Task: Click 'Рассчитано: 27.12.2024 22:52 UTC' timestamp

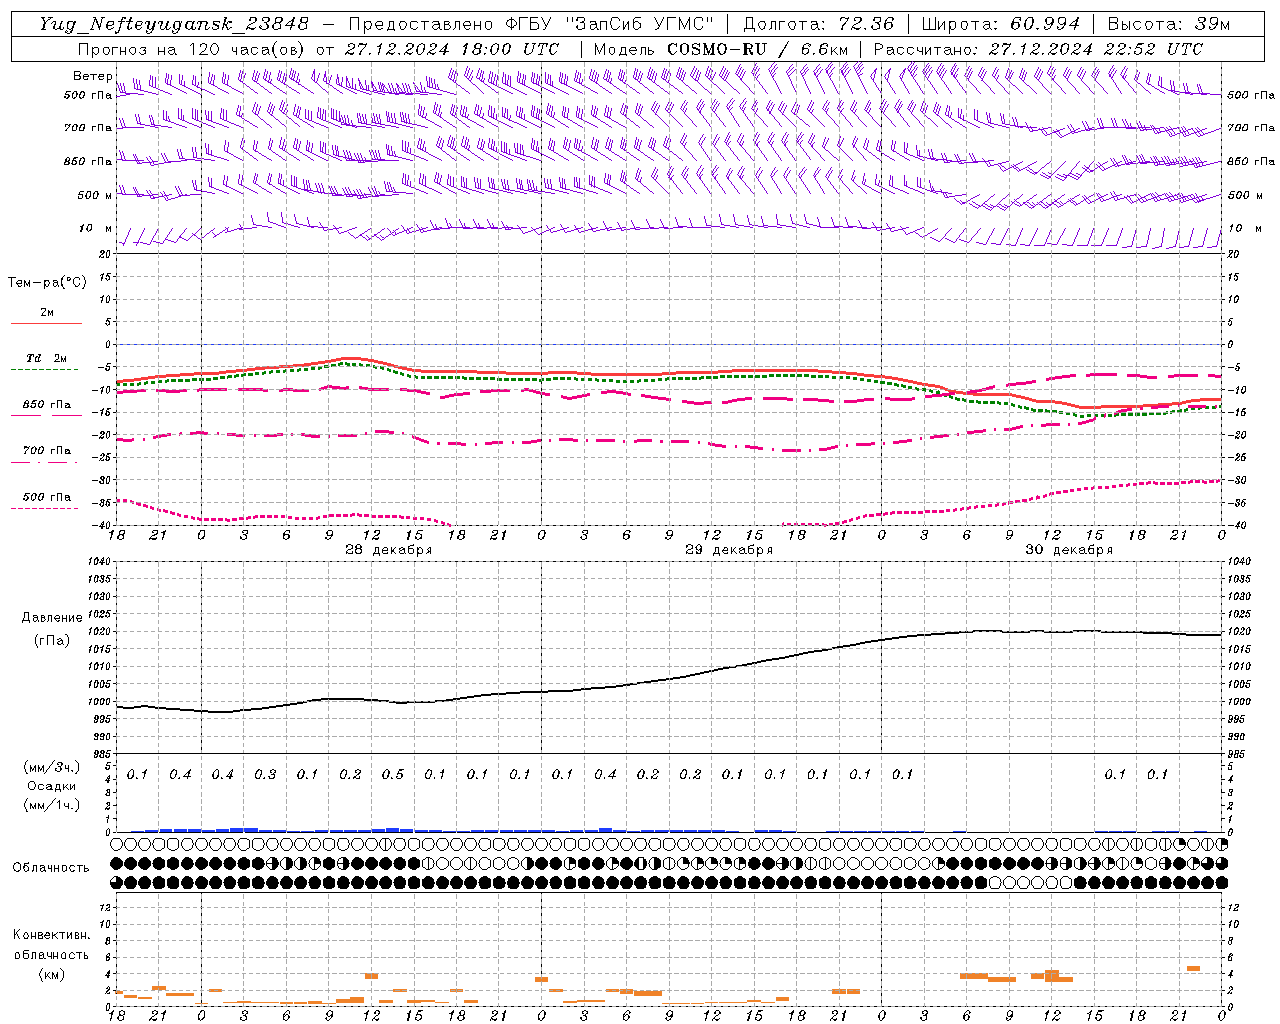Action: 1038,49
